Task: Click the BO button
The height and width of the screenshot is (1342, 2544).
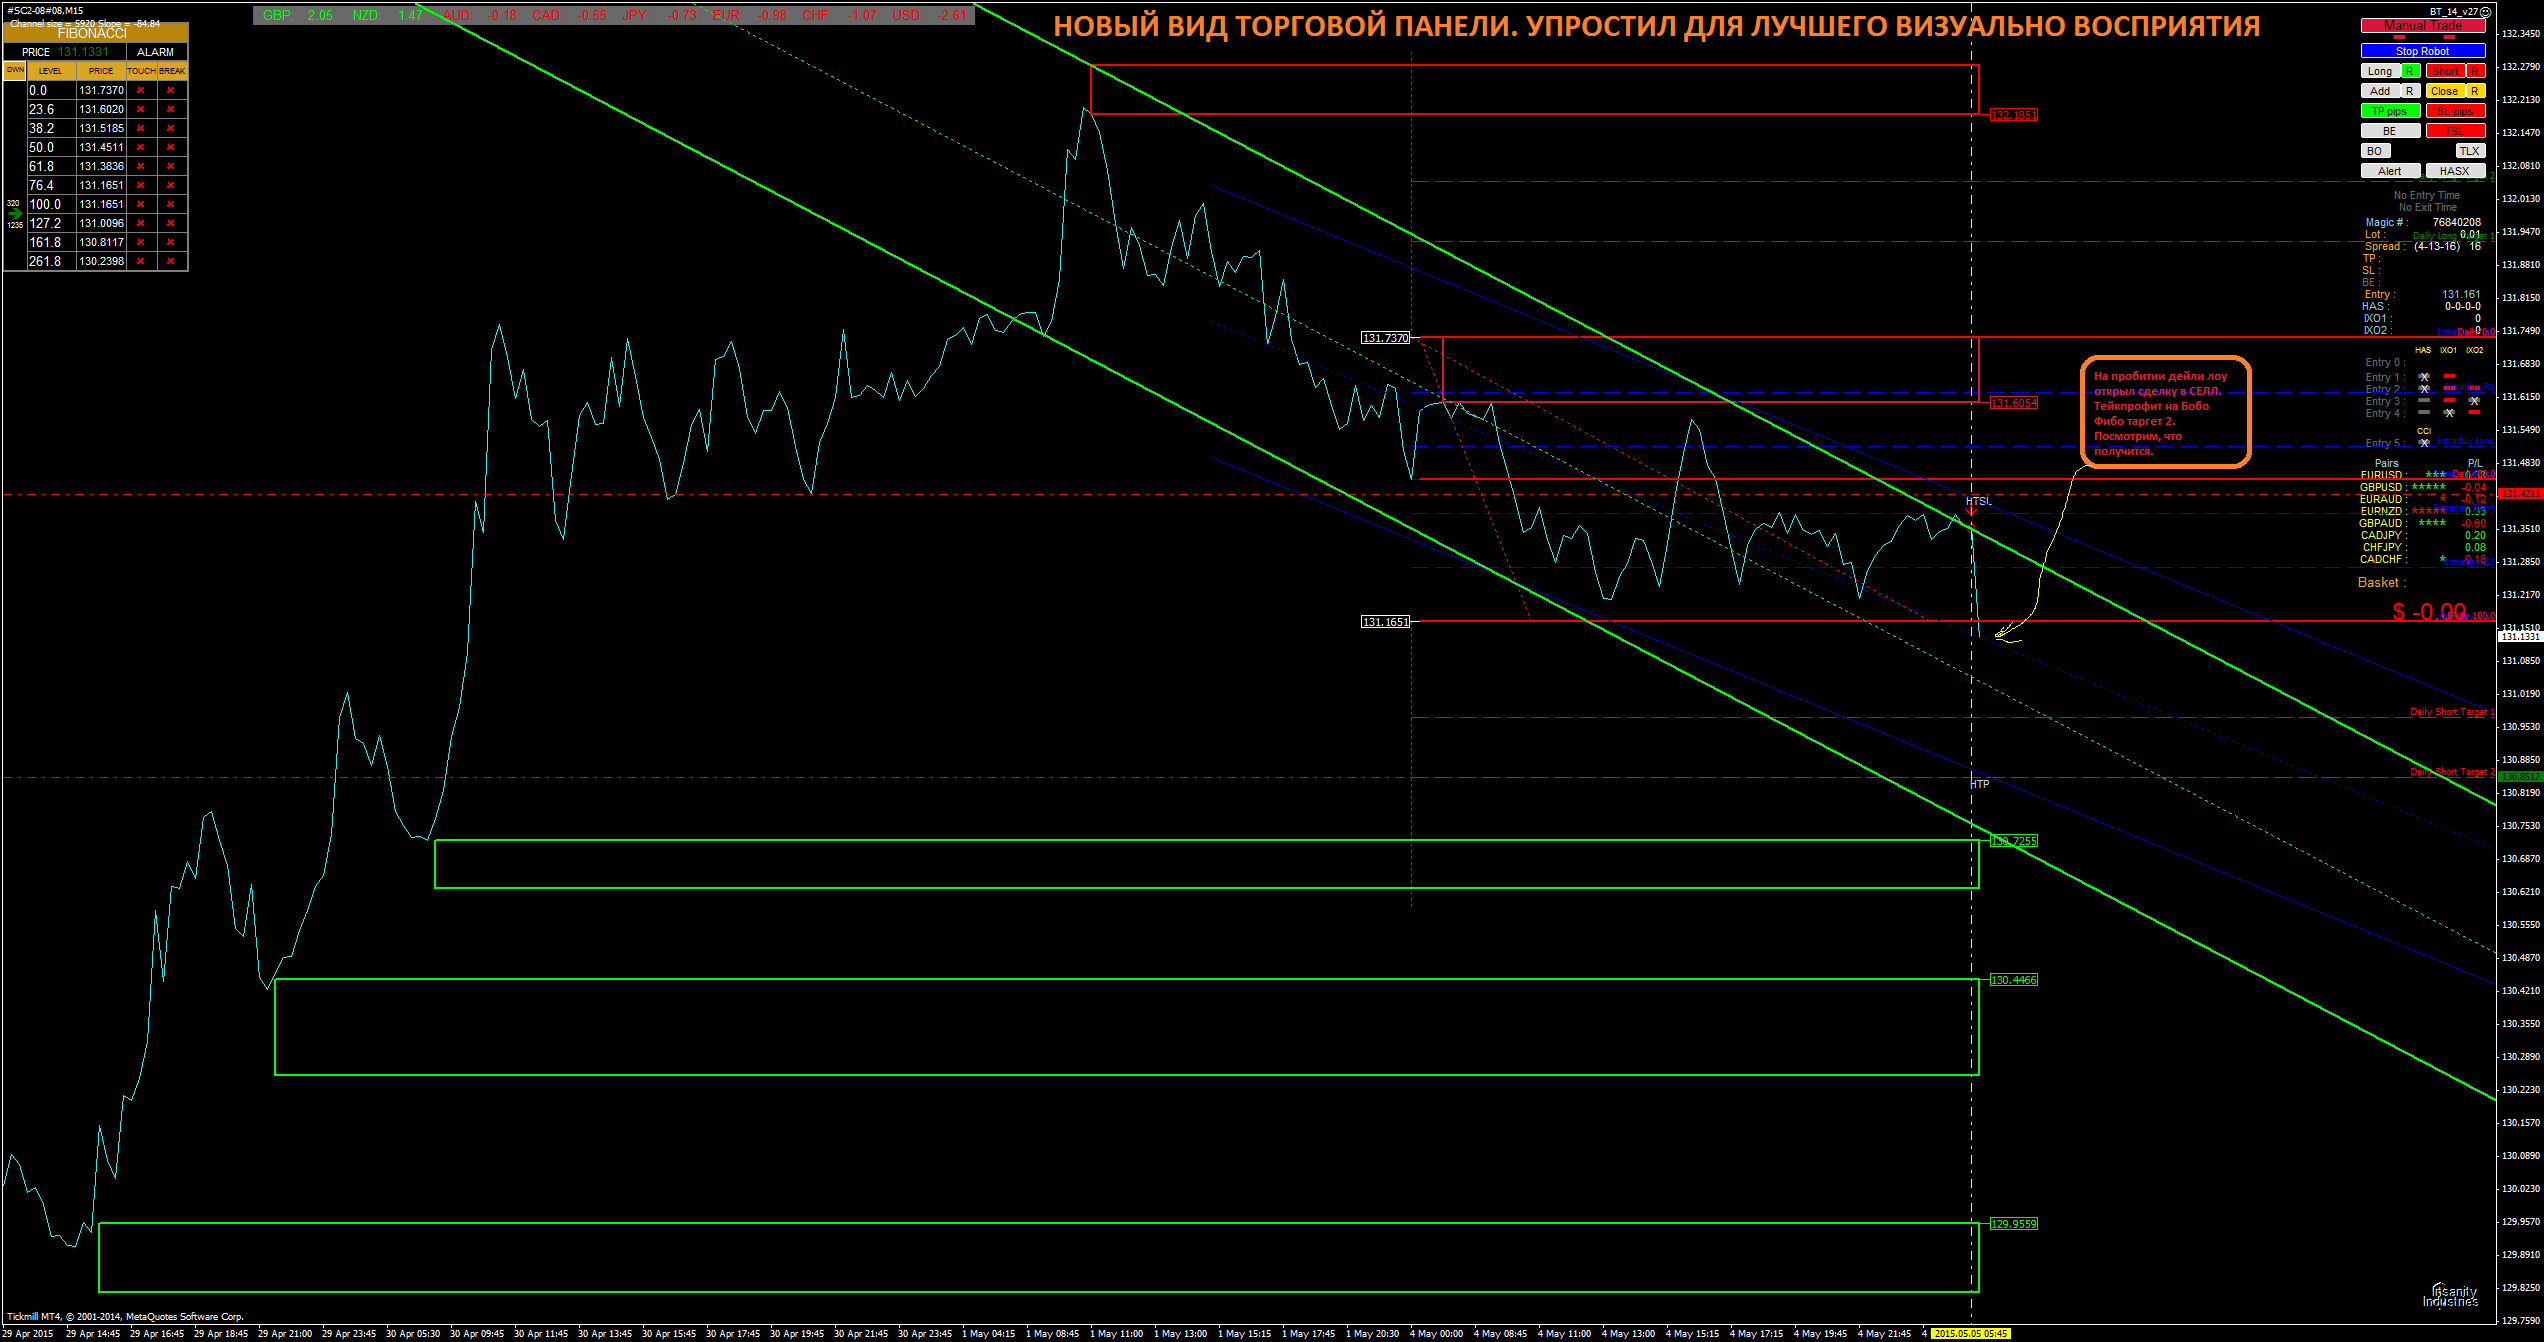Action: tap(2375, 151)
